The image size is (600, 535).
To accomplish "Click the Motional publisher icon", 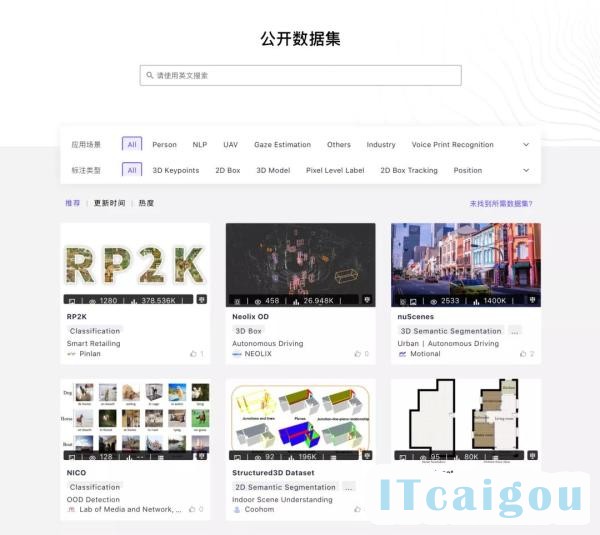I will (x=402, y=354).
